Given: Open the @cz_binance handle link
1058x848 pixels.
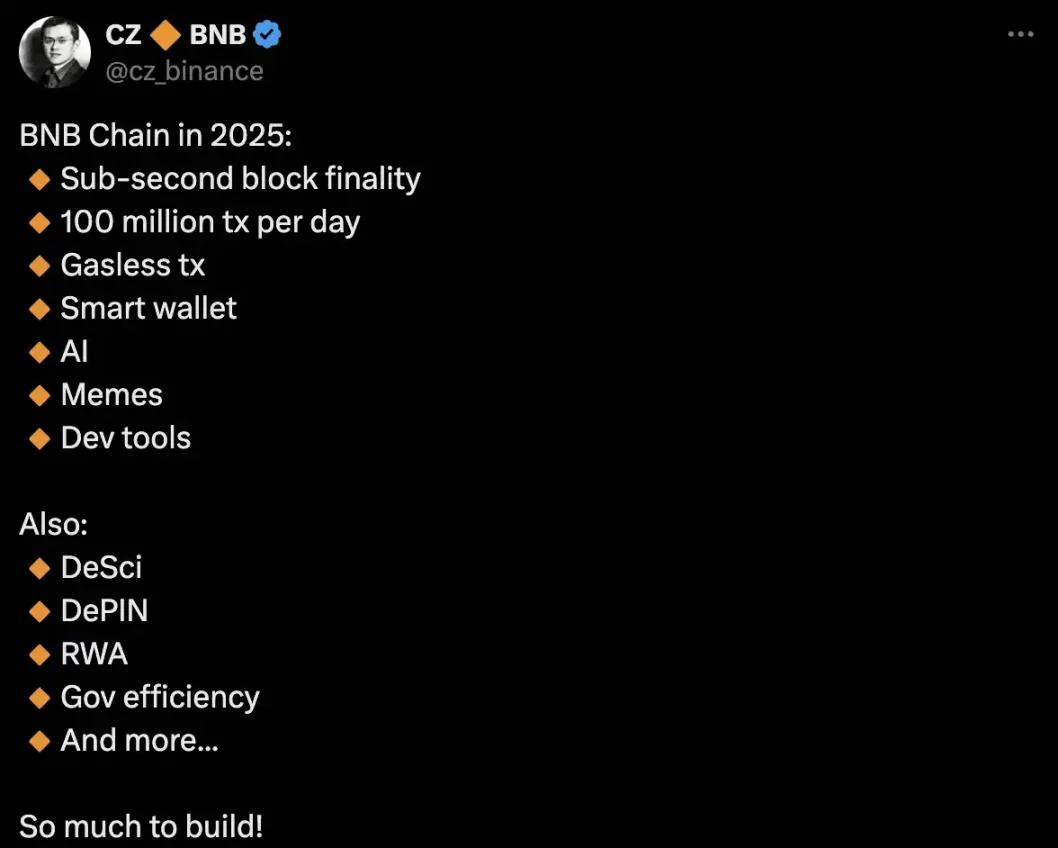Looking at the screenshot, I should 184,71.
